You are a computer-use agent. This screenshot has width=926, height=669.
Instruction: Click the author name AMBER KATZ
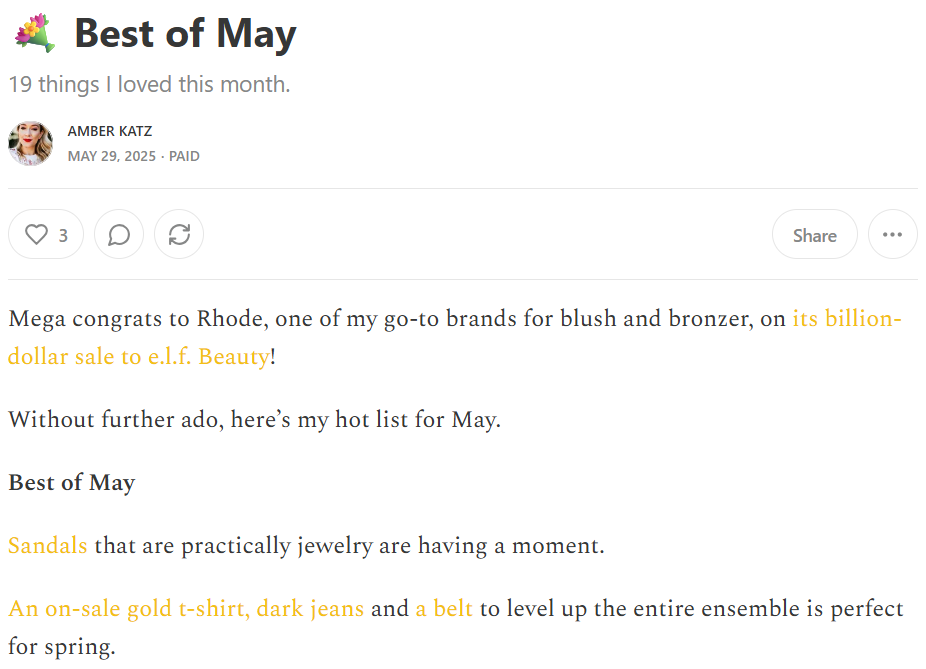110,131
